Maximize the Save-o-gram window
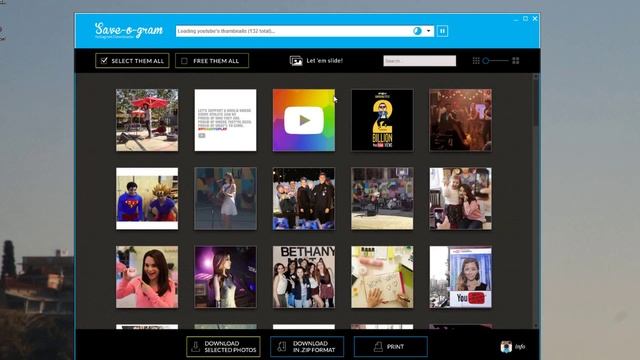This screenshot has height=360, width=640. [525, 19]
